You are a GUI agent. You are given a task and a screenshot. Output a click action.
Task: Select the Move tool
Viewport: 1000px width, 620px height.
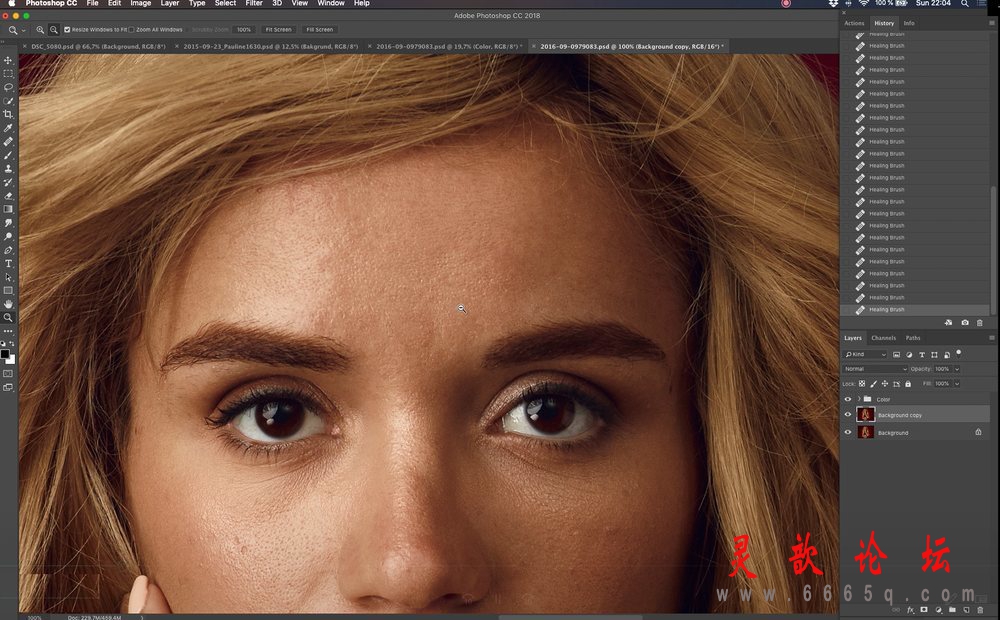(x=8, y=60)
